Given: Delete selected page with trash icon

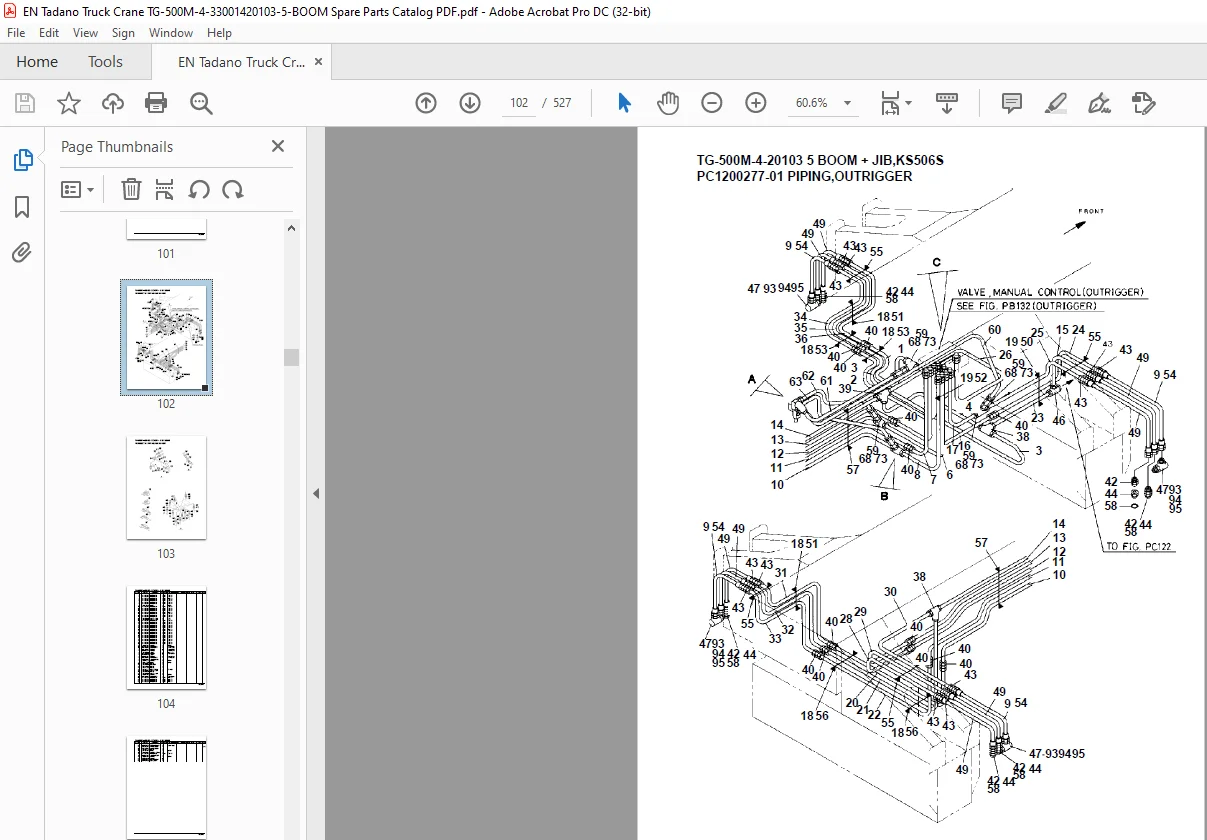Looking at the screenshot, I should 131,189.
